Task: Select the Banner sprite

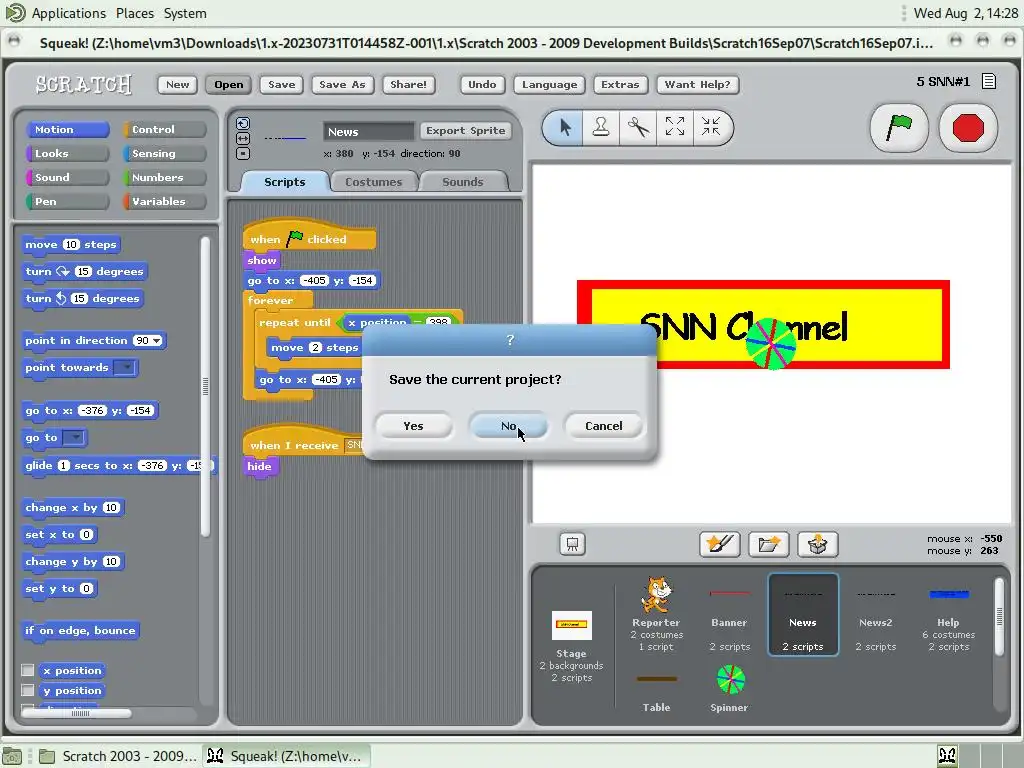Action: click(729, 613)
